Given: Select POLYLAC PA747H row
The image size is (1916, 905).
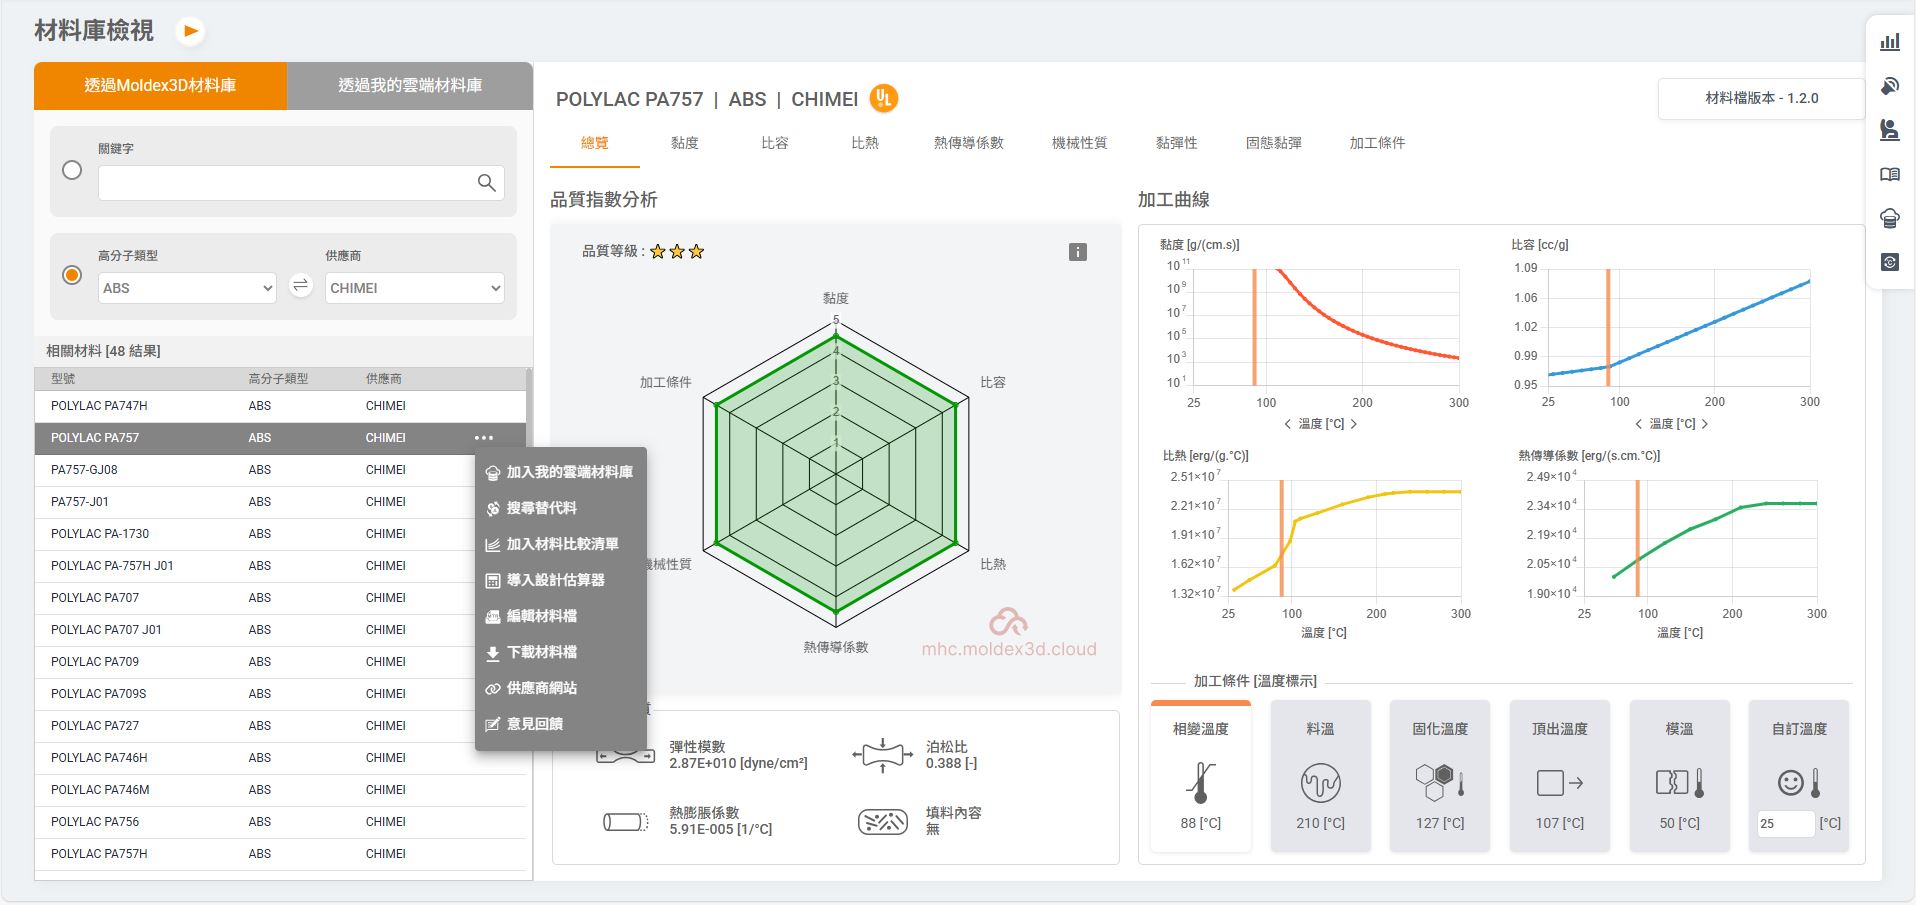Looking at the screenshot, I should click(280, 406).
